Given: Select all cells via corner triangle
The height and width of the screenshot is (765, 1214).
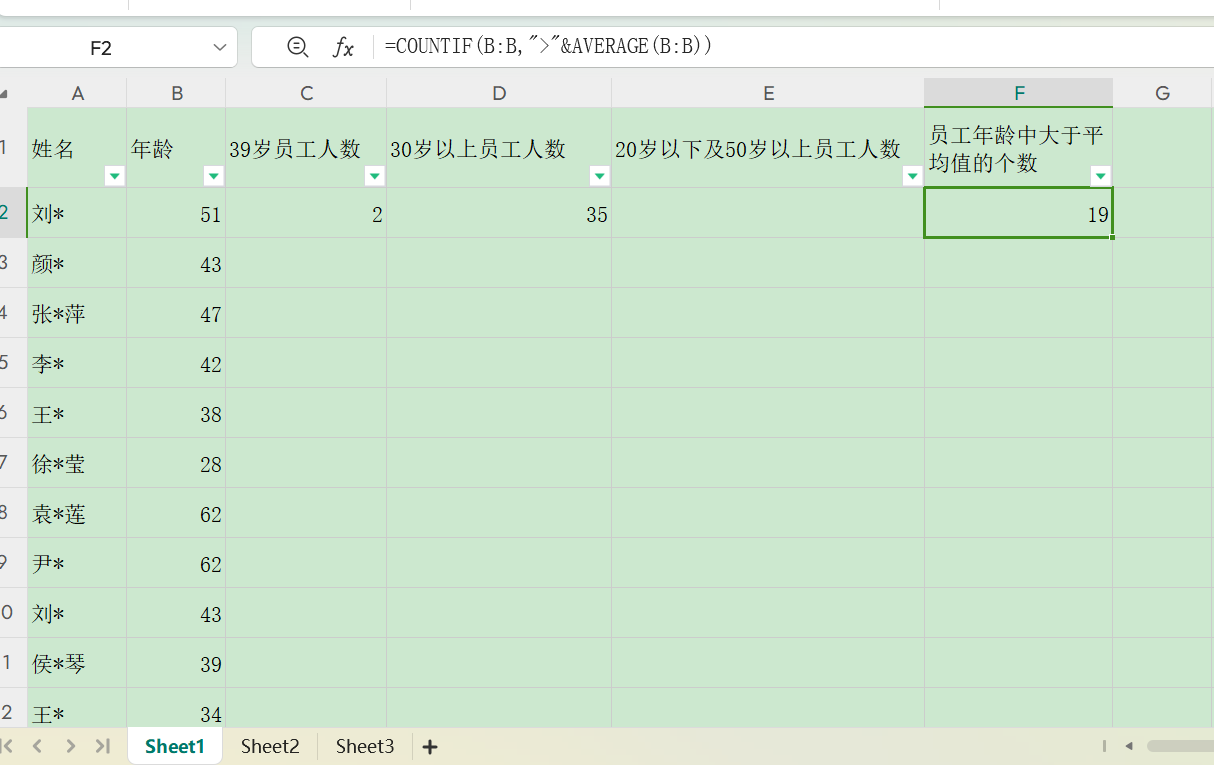Looking at the screenshot, I should tap(5, 94).
